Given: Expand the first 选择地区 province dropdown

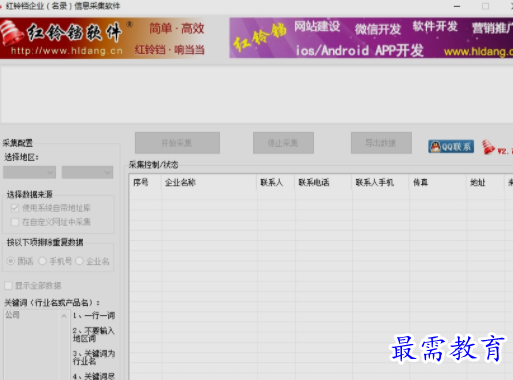Looking at the screenshot, I should [29, 172].
